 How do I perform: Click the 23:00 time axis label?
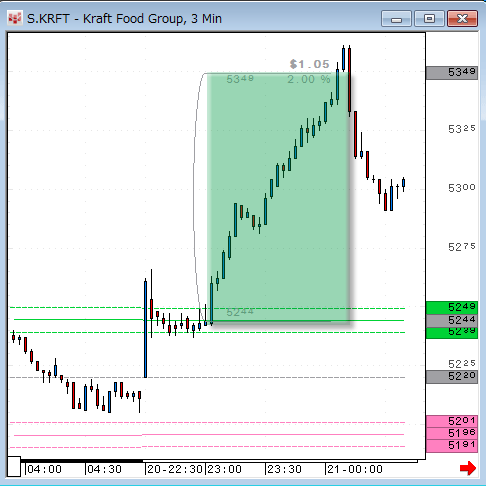click(x=224, y=469)
